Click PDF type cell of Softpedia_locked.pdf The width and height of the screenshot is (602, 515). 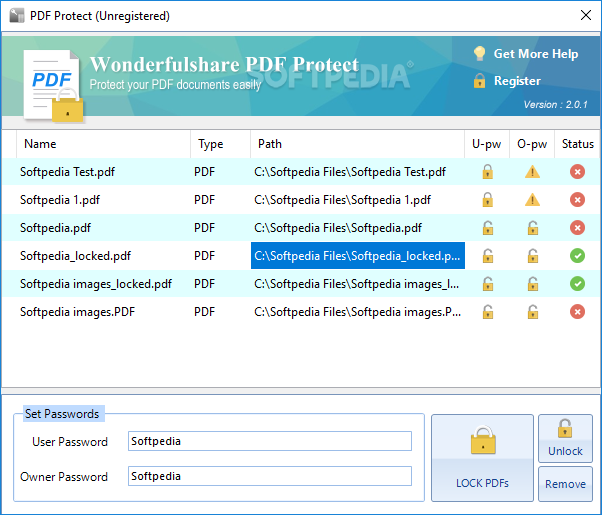pyautogui.click(x=204, y=256)
